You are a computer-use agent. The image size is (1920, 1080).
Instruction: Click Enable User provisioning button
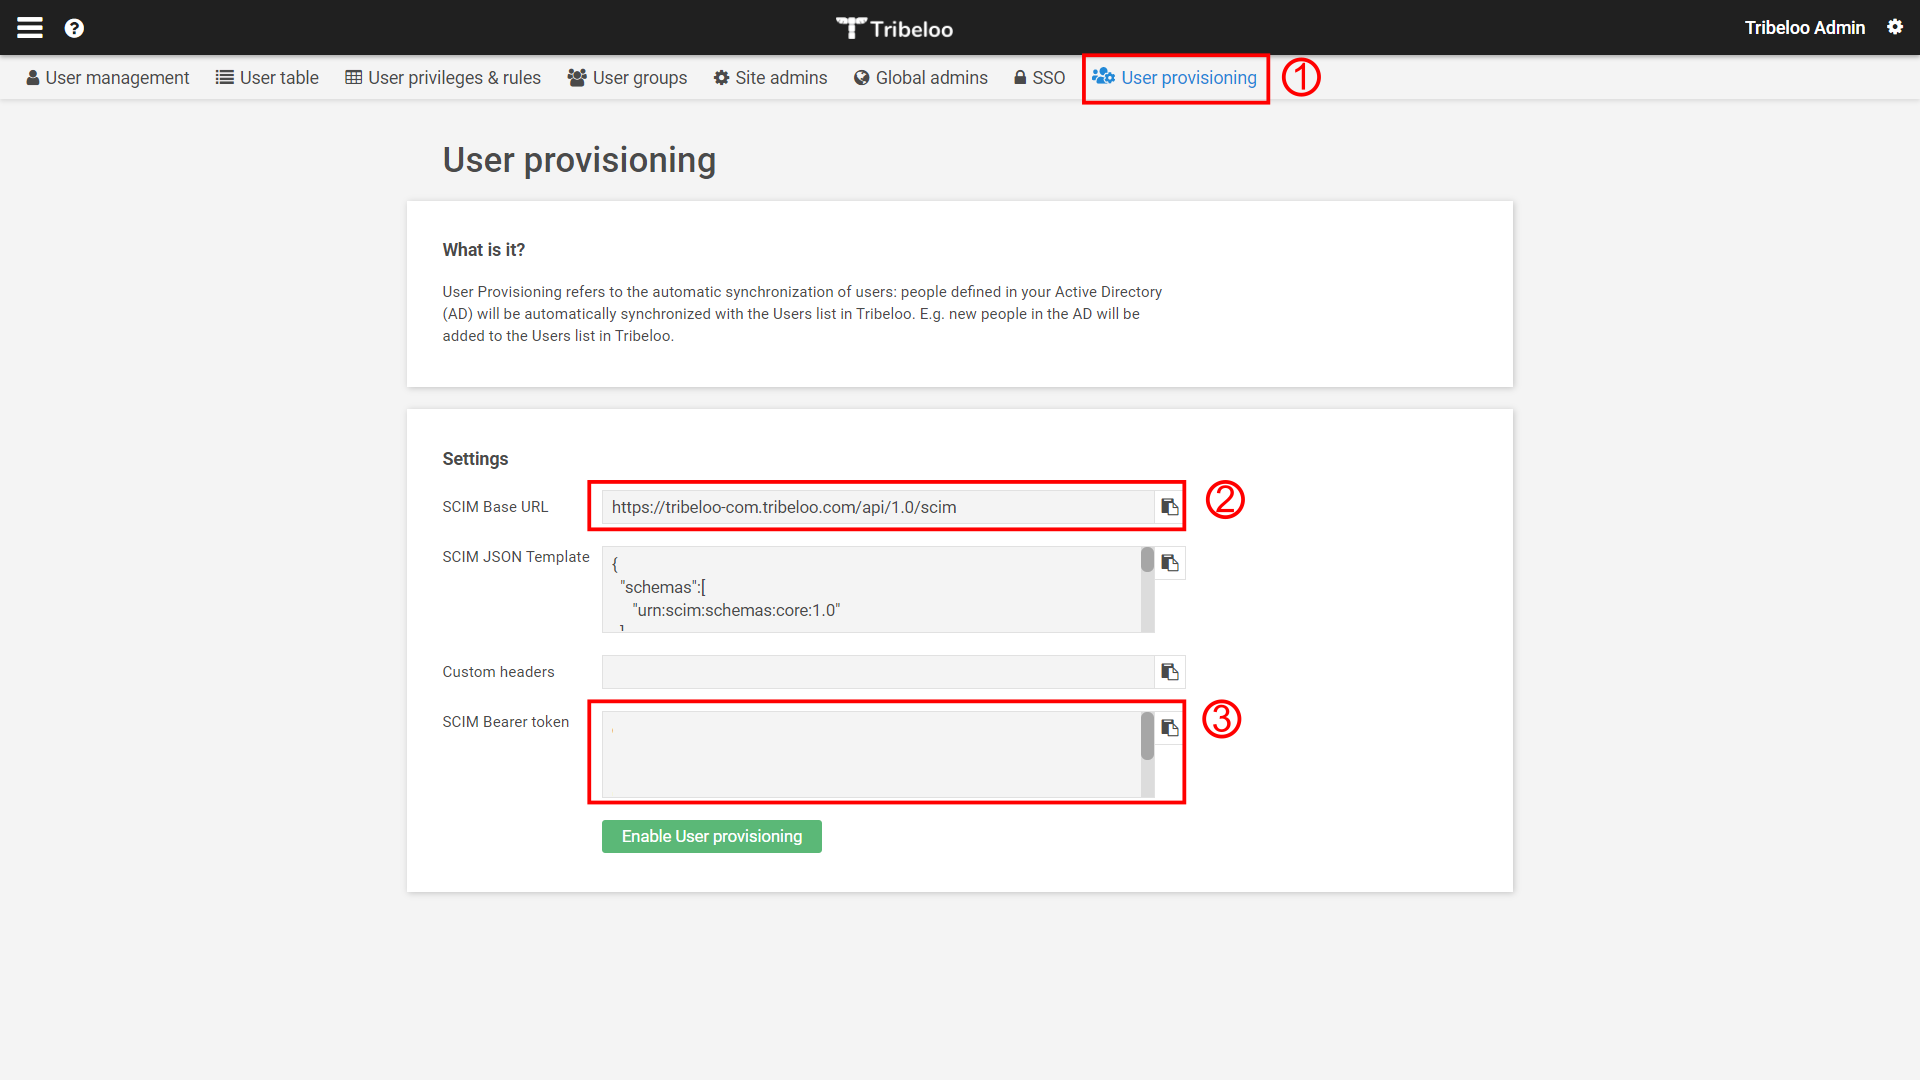coord(711,836)
